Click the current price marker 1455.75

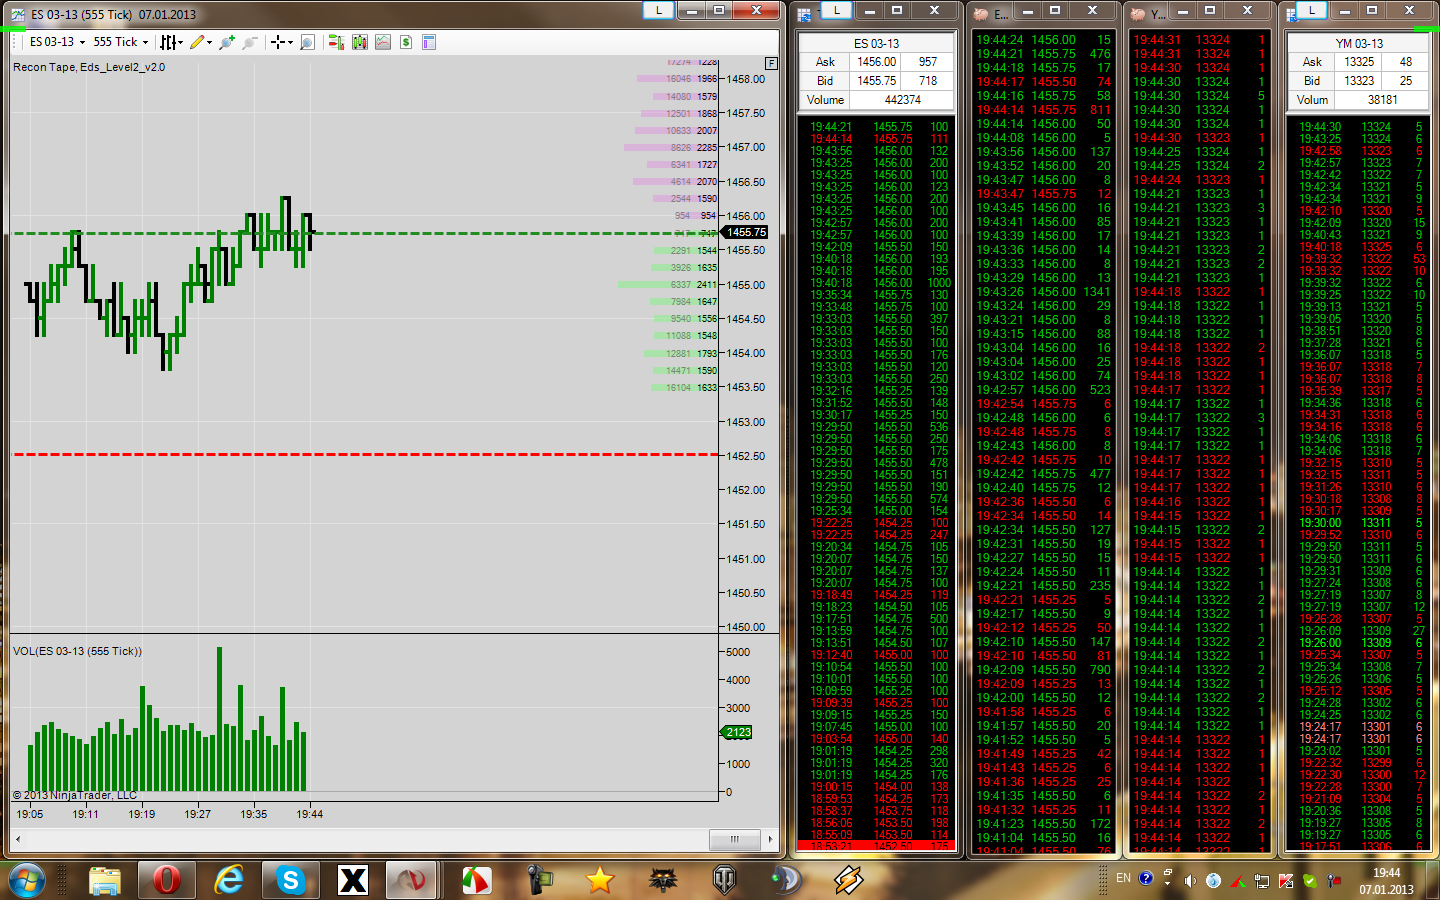(x=745, y=232)
